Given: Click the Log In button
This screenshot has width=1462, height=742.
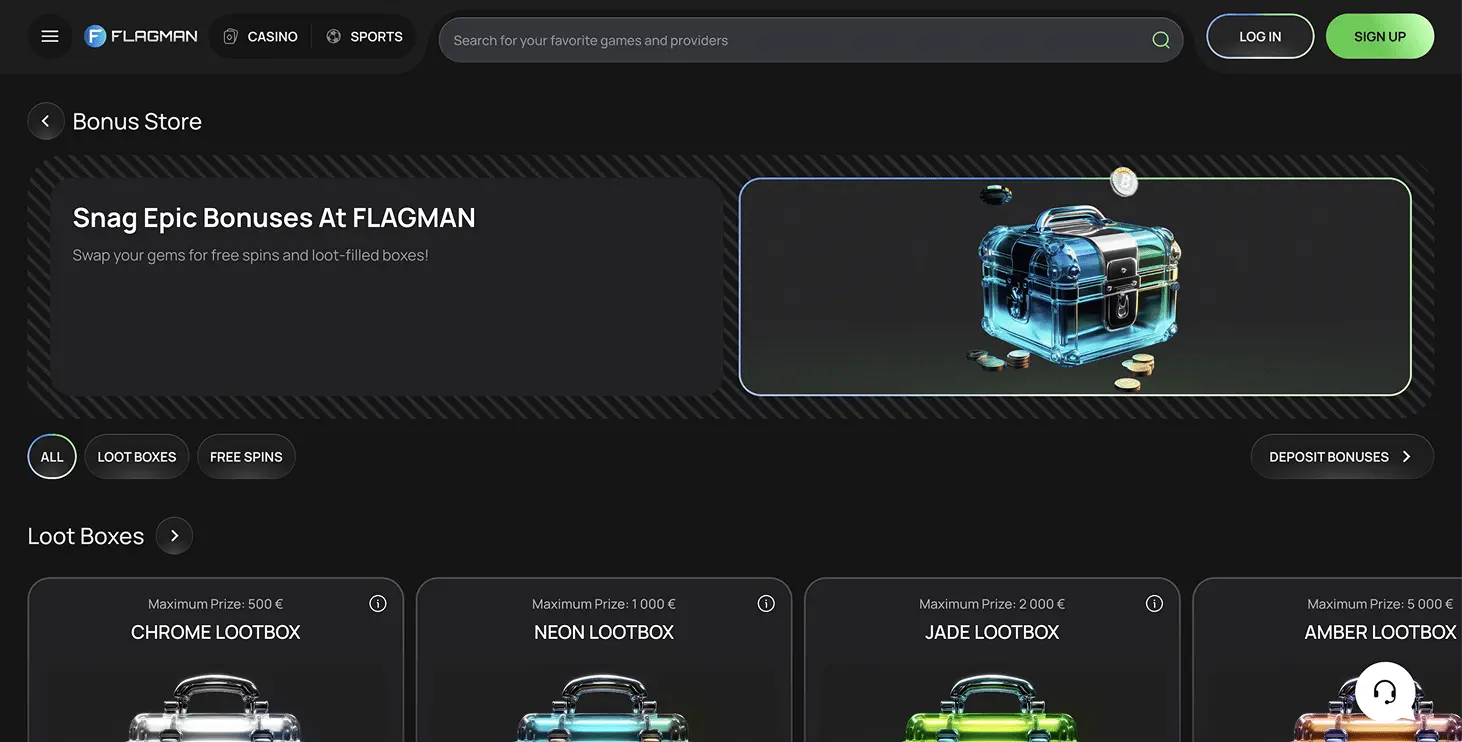Looking at the screenshot, I should click(1260, 37).
